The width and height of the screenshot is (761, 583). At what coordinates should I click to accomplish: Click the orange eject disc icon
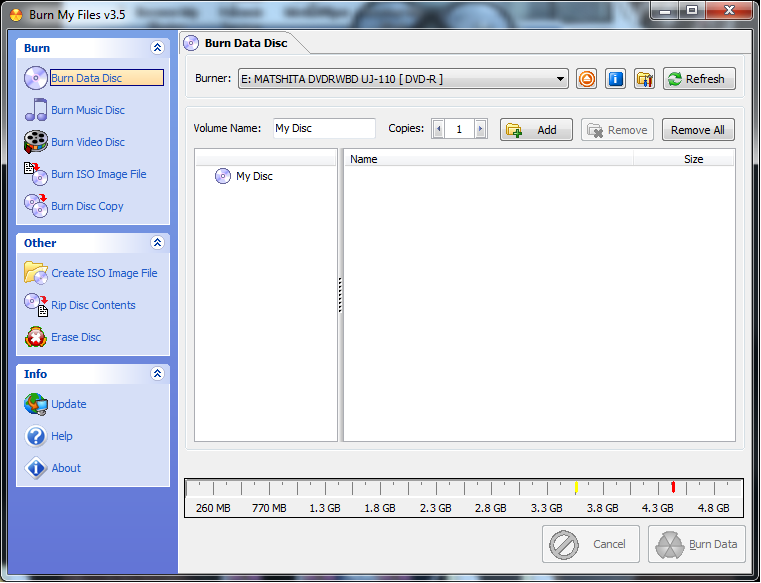(586, 79)
